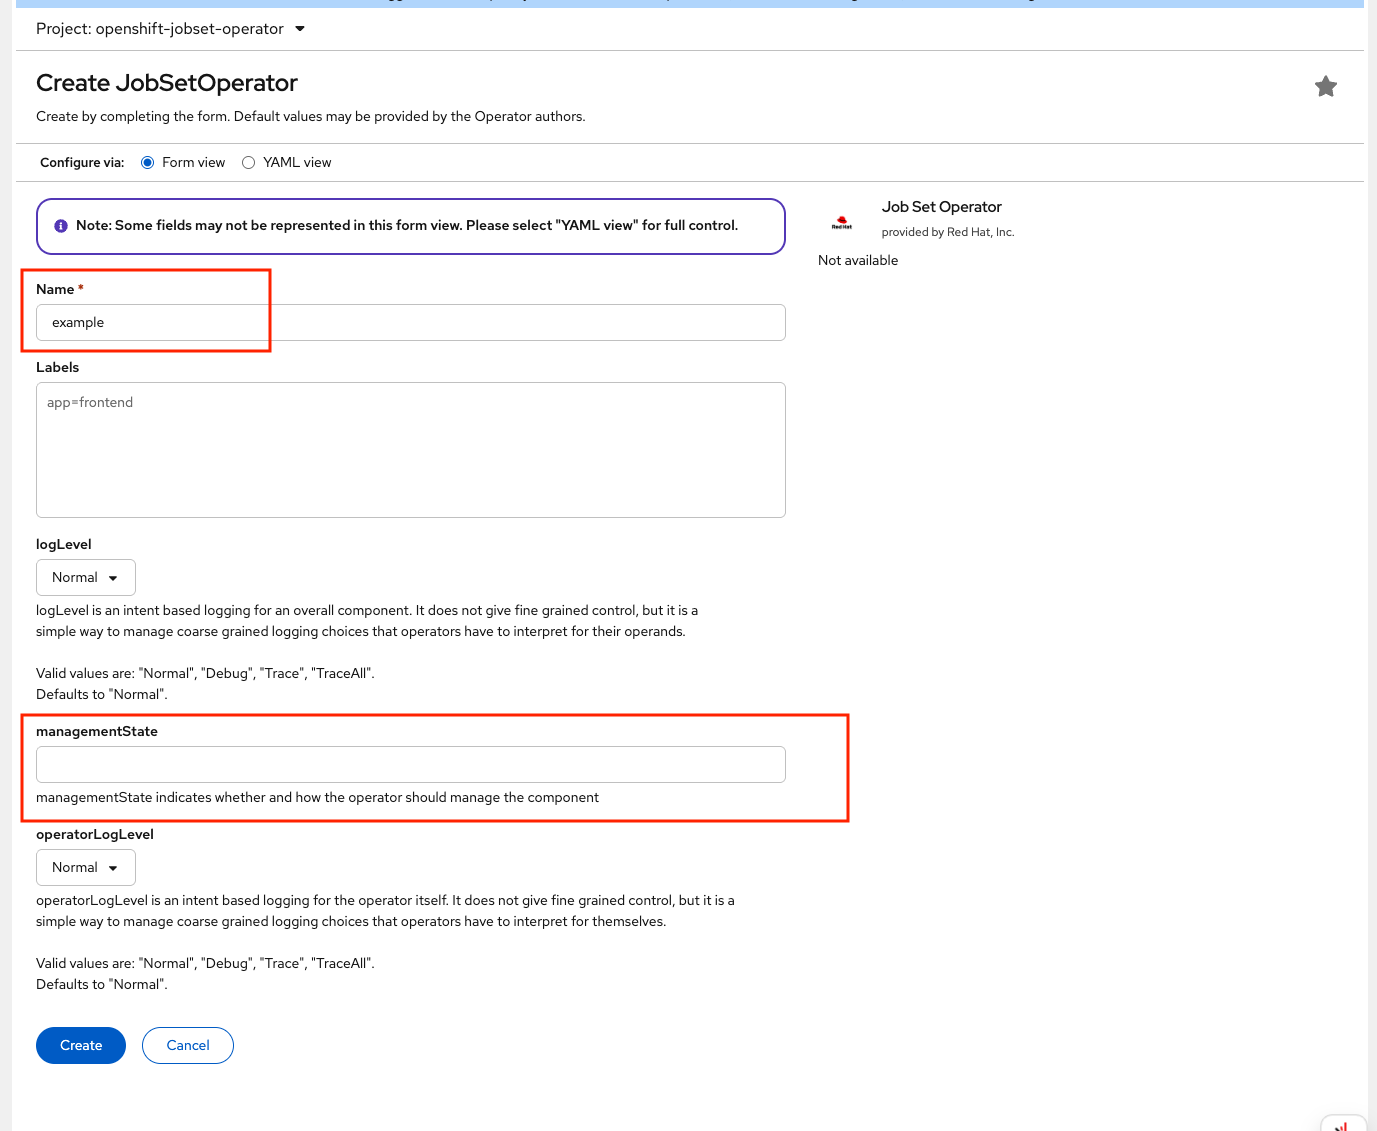Click the info icon in the note banner

pos(61,226)
